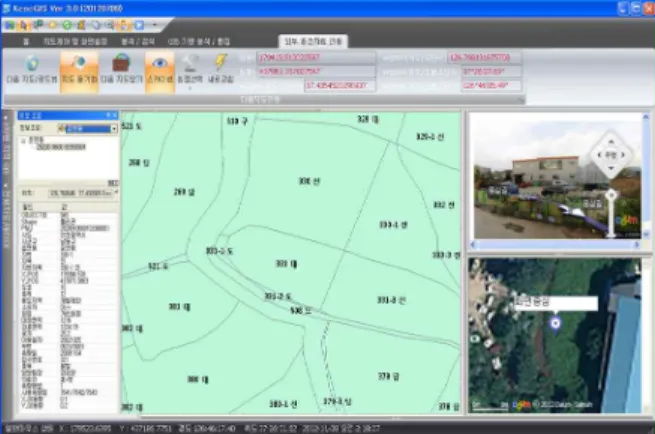Close the left info query panel
Screen dimensions: 655x434
114,115
